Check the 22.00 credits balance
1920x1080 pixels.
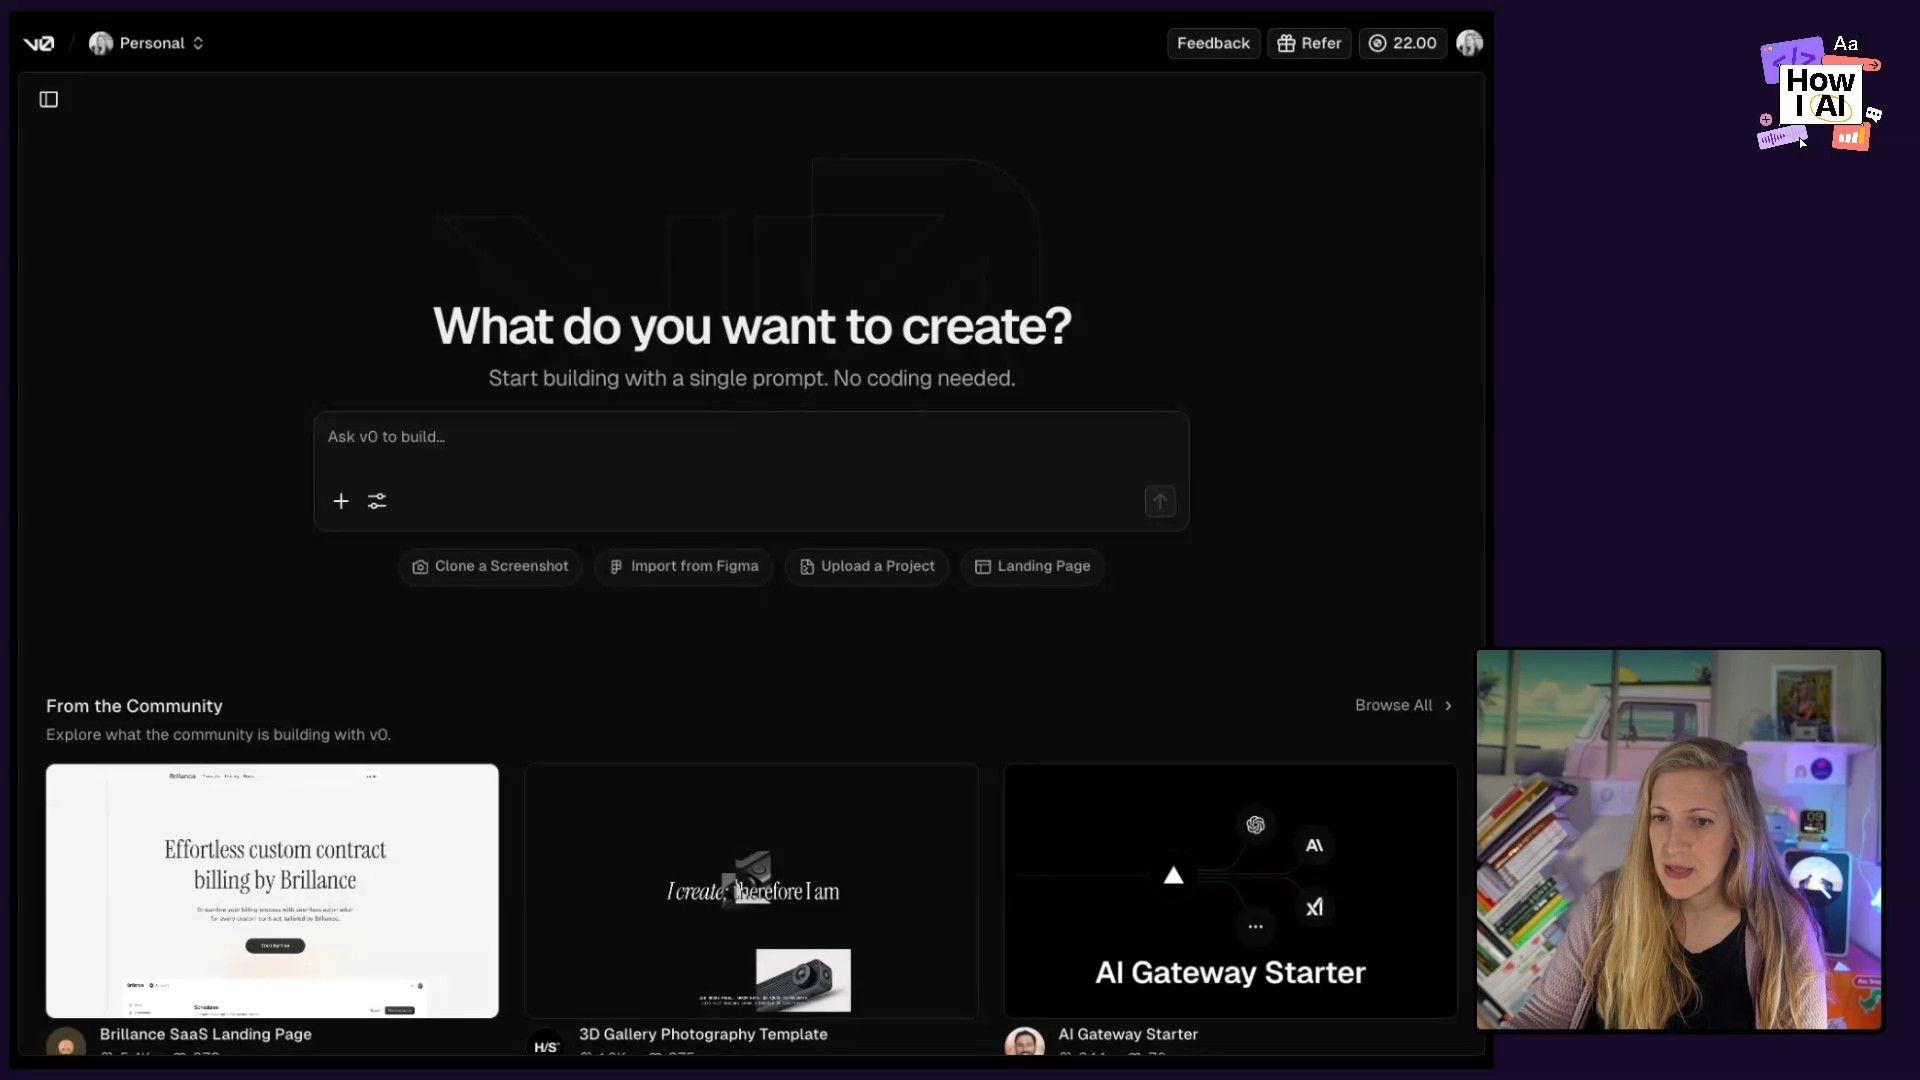pos(1402,43)
